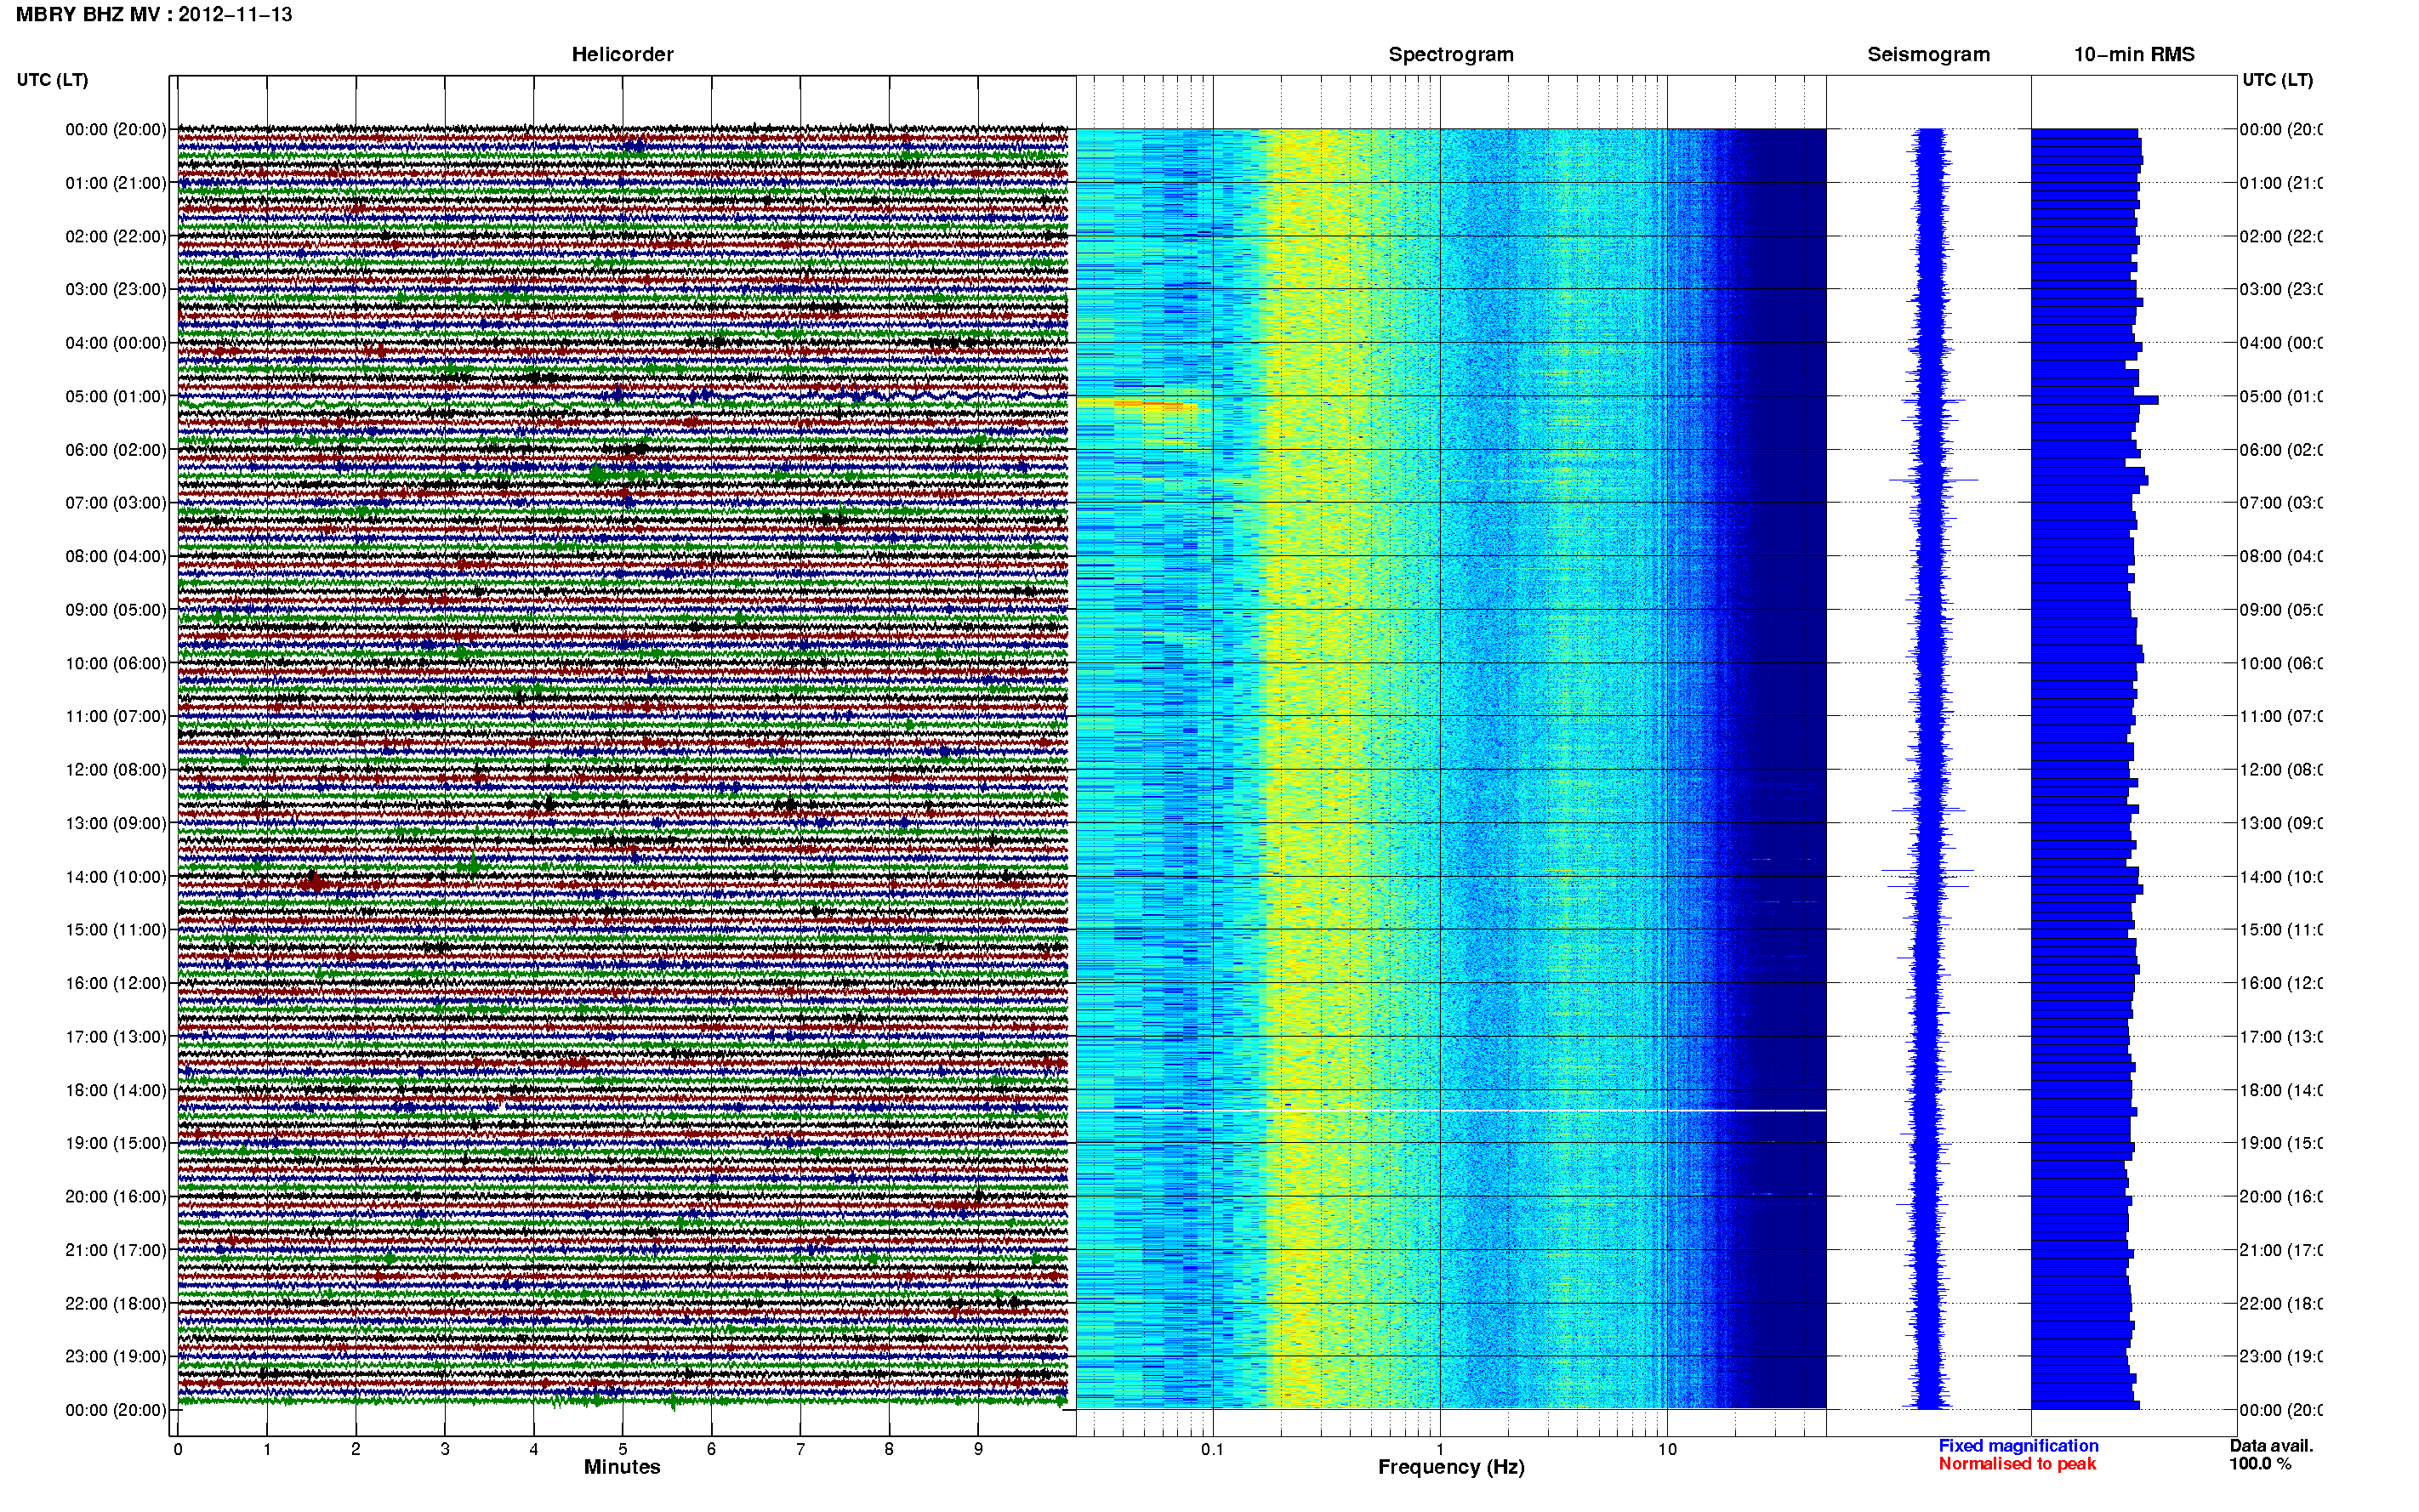Image resolution: width=2419 pixels, height=1512 pixels.
Task: Click the "19:00 (15:00)" helicorder time label
Action: pos(116,1143)
